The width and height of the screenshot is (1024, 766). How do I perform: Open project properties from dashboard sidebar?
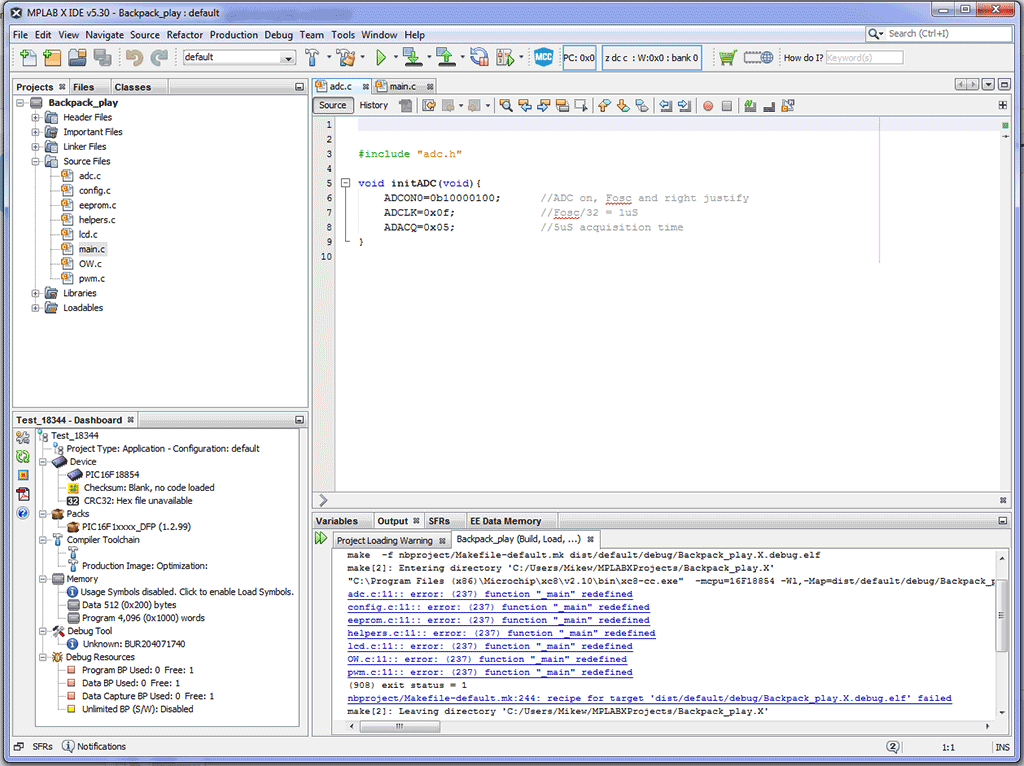coord(23,438)
